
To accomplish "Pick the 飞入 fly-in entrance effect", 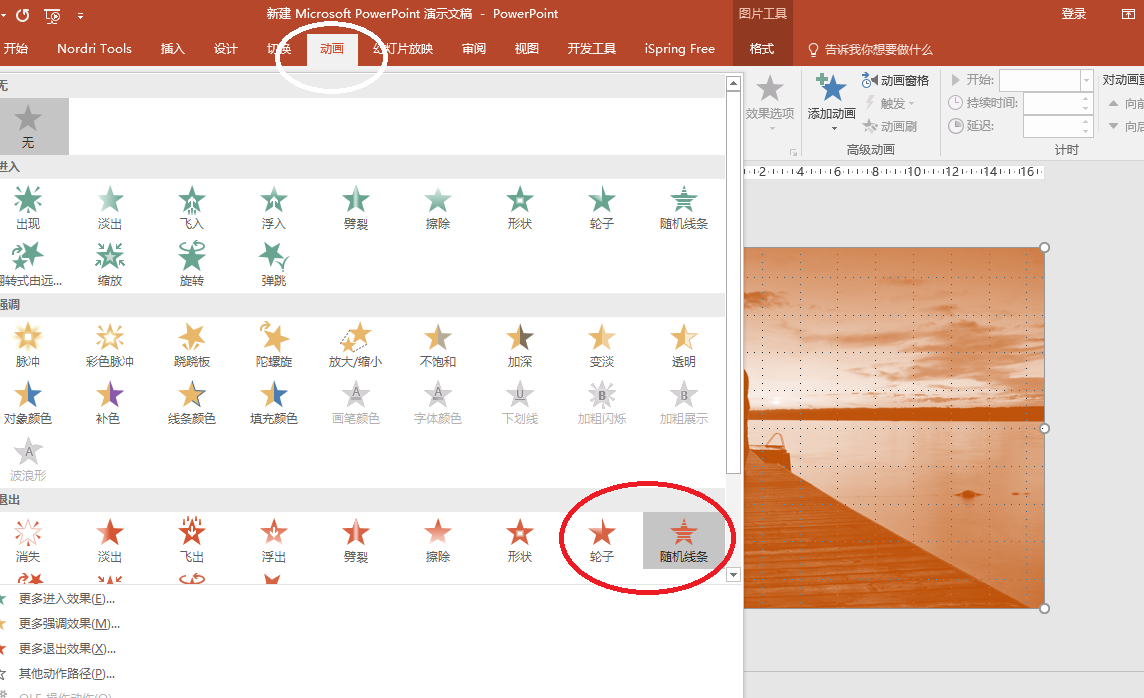I will click(192, 208).
